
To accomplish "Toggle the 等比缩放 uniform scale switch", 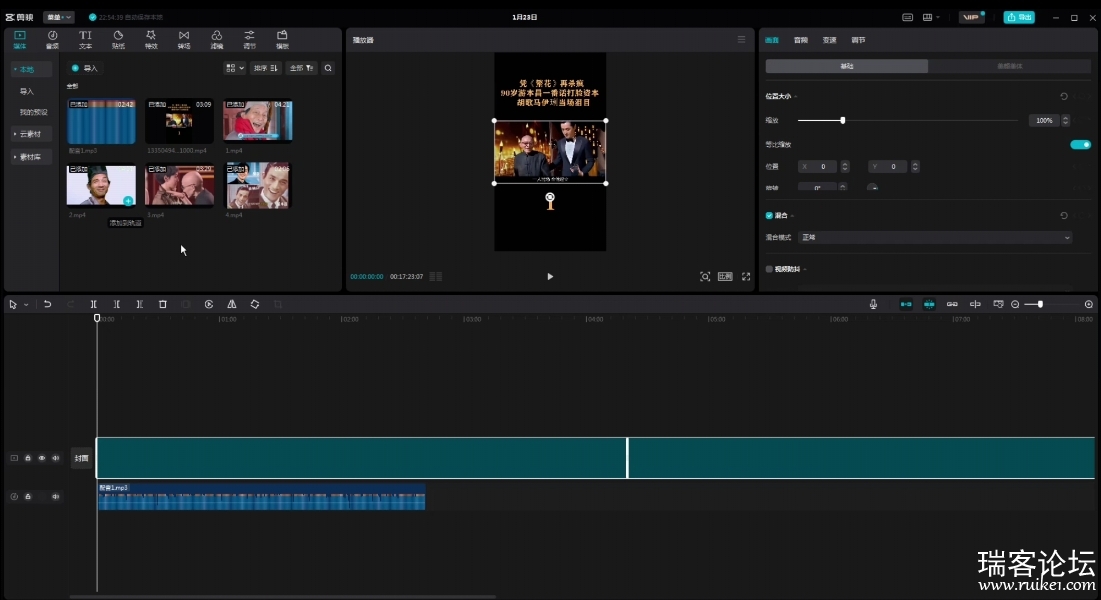I will point(1080,144).
